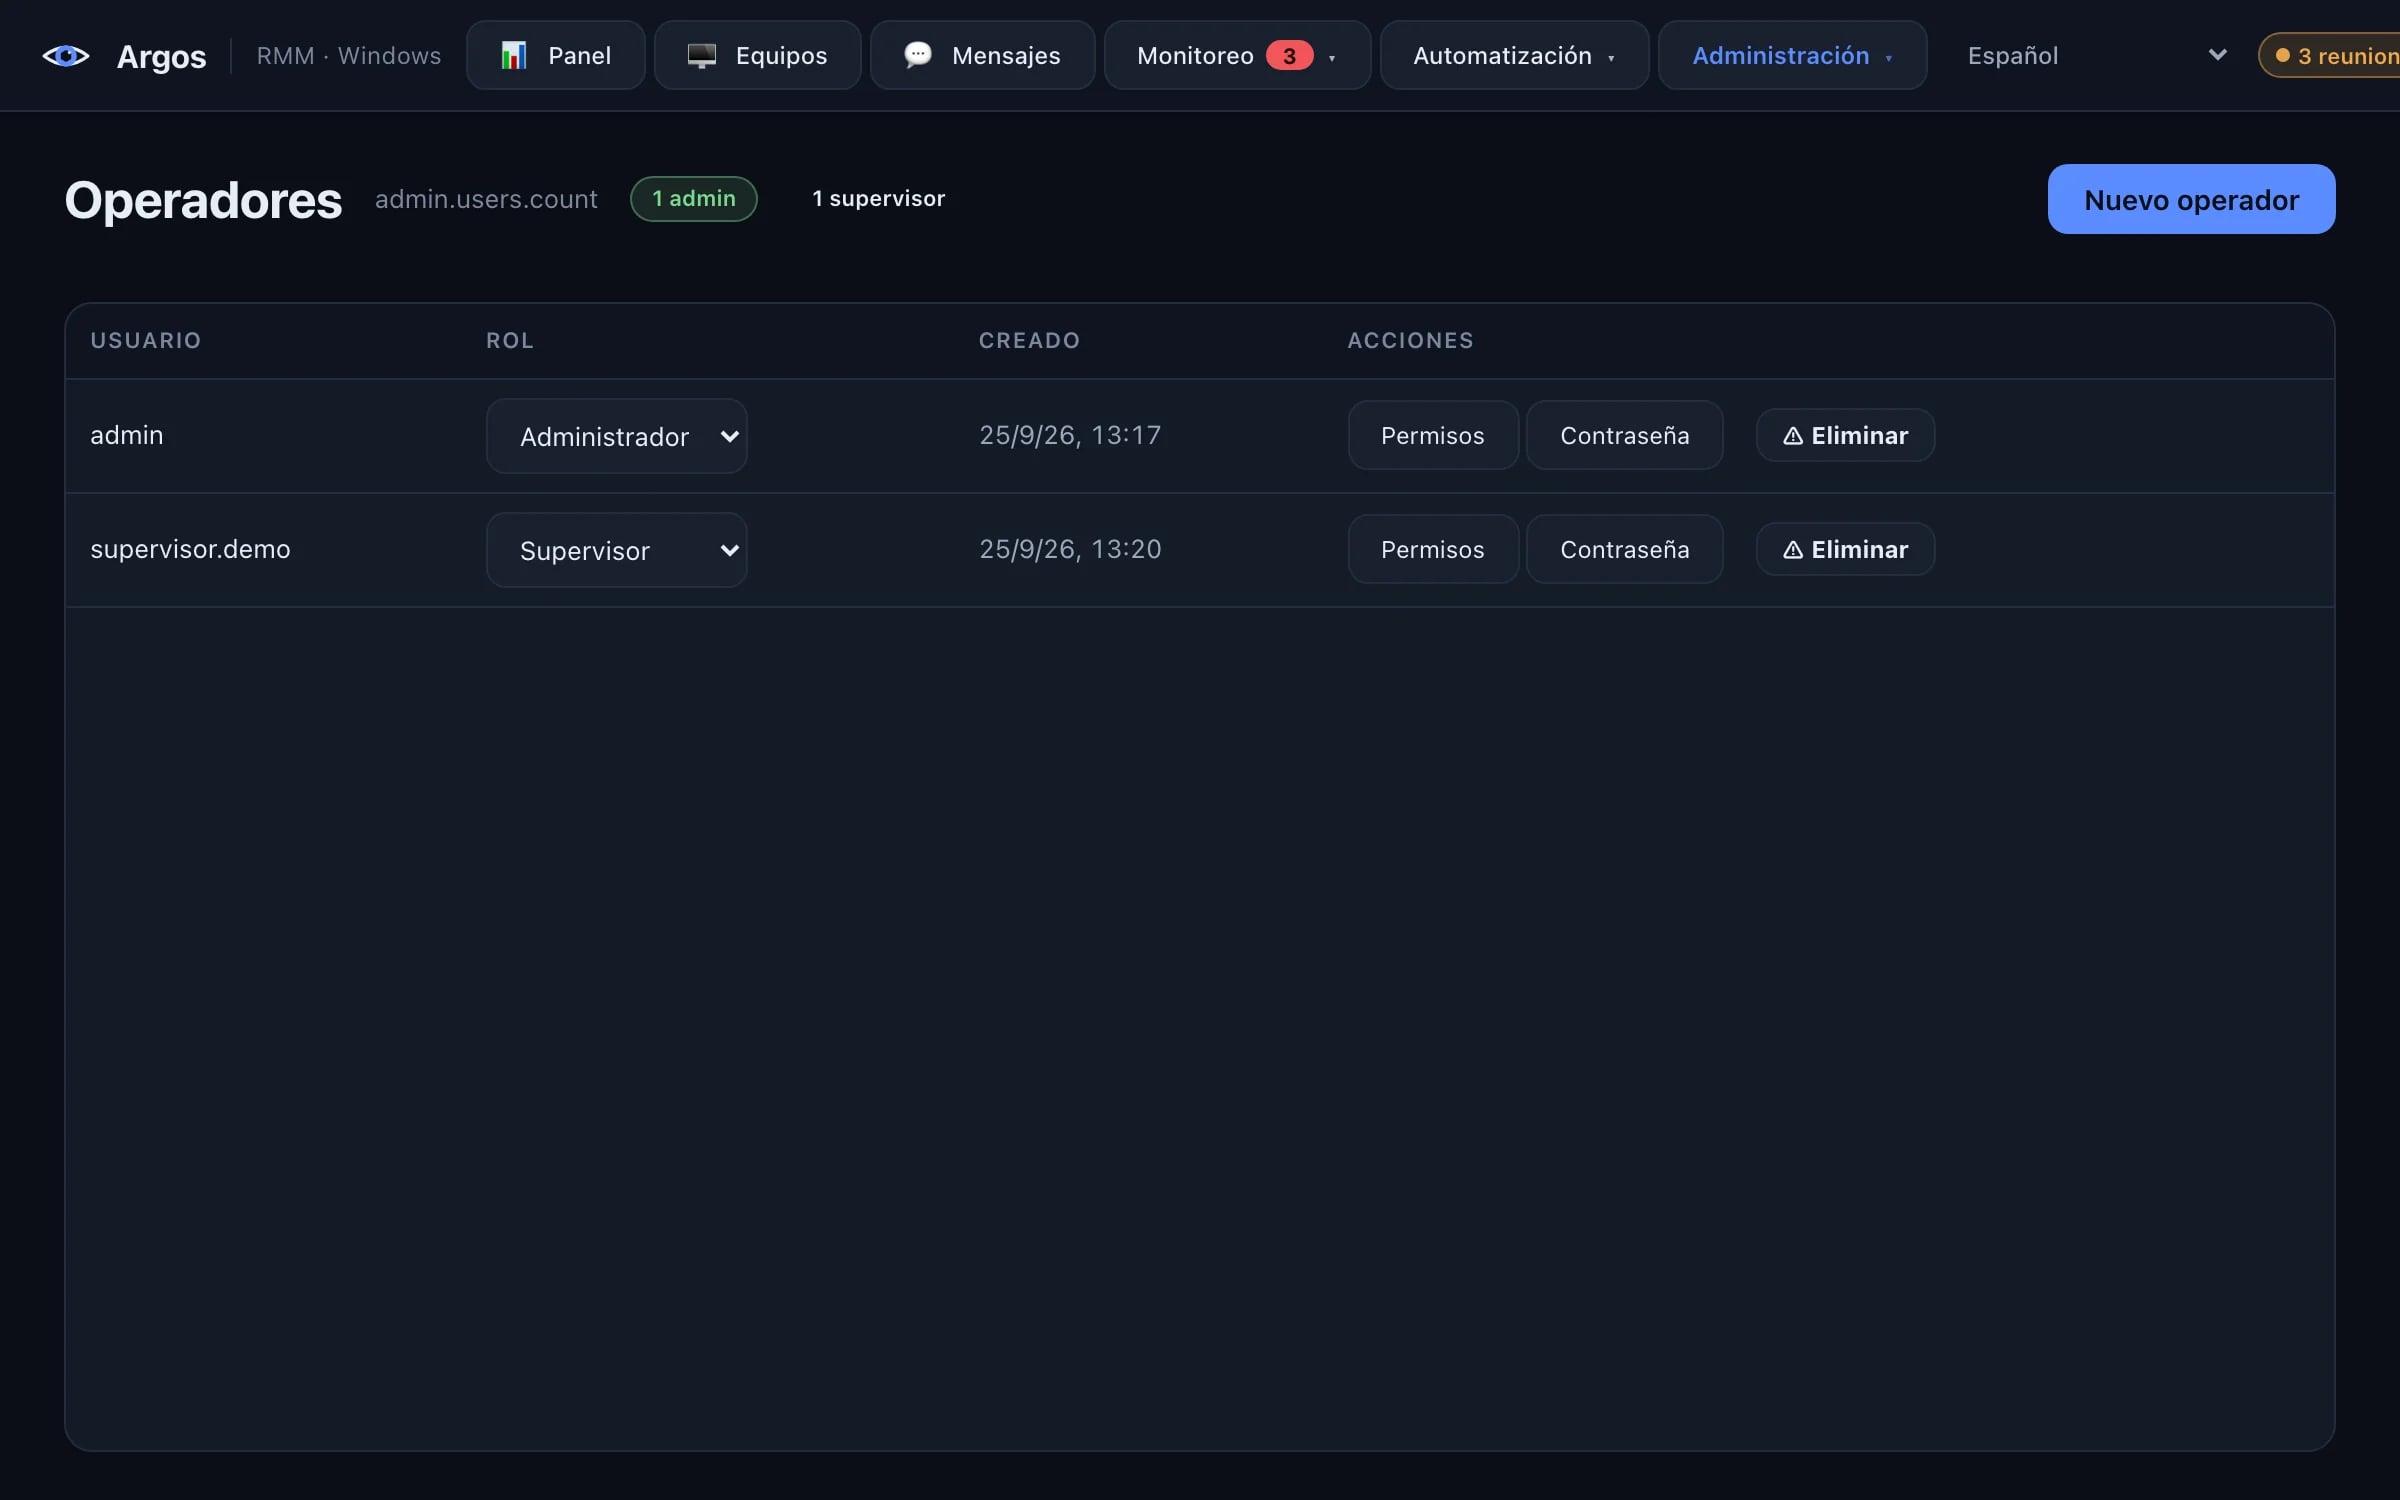Screen dimensions: 2400x1500
Task: Click the ACCIONES column header
Action: point(1410,340)
